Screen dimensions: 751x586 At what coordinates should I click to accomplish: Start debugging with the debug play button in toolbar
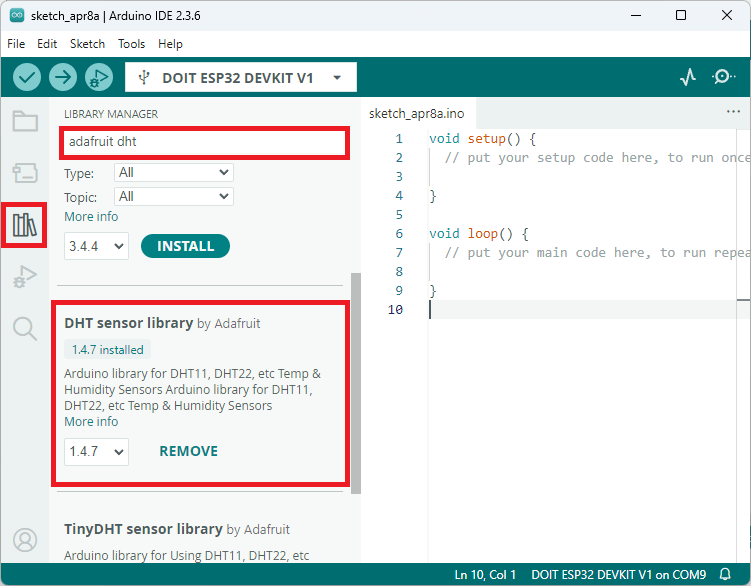pos(99,77)
